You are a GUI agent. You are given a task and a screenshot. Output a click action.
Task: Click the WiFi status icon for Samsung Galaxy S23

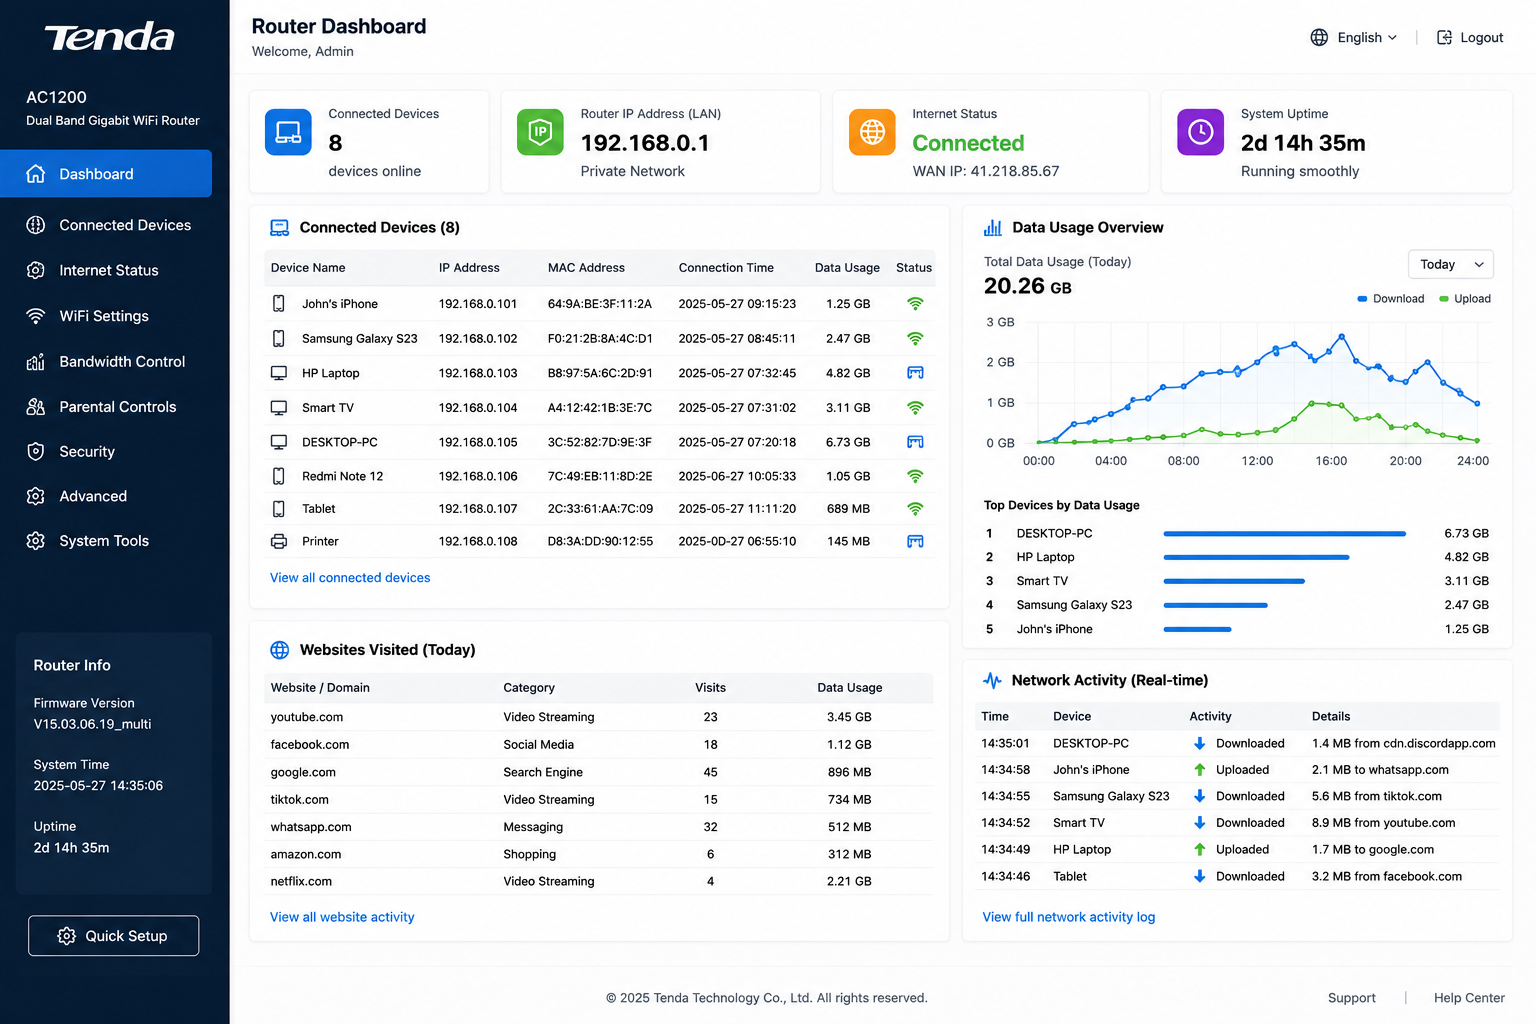click(x=915, y=338)
